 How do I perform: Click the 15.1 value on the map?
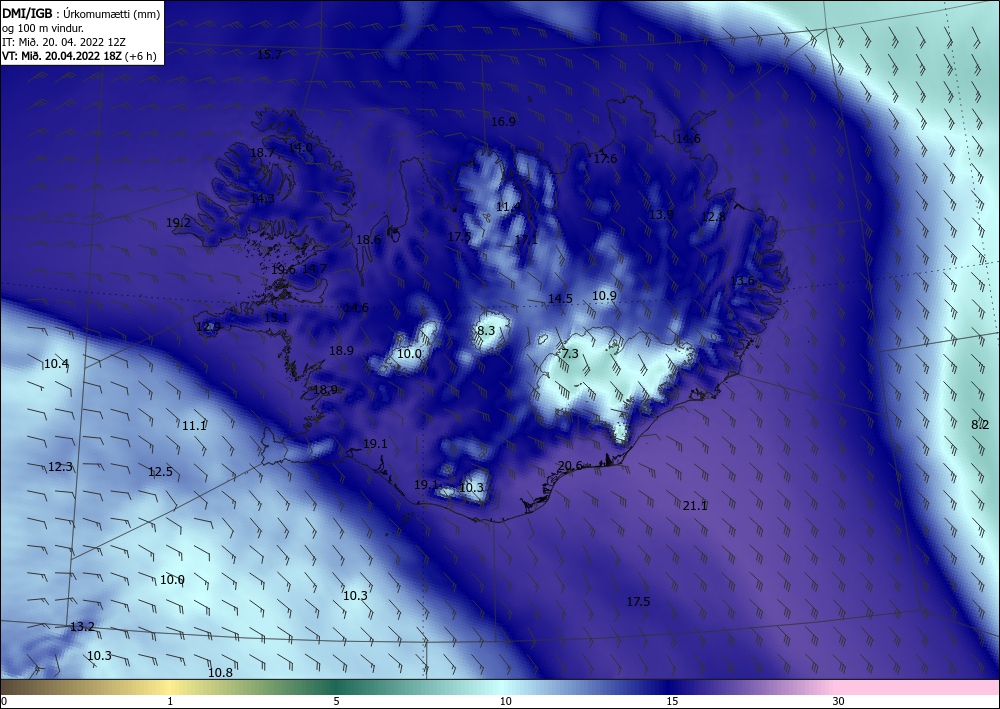coord(276,318)
